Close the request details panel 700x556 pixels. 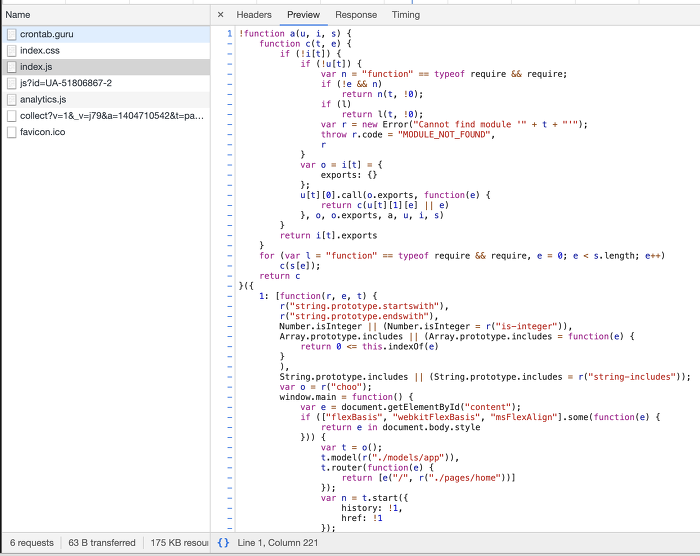220,15
